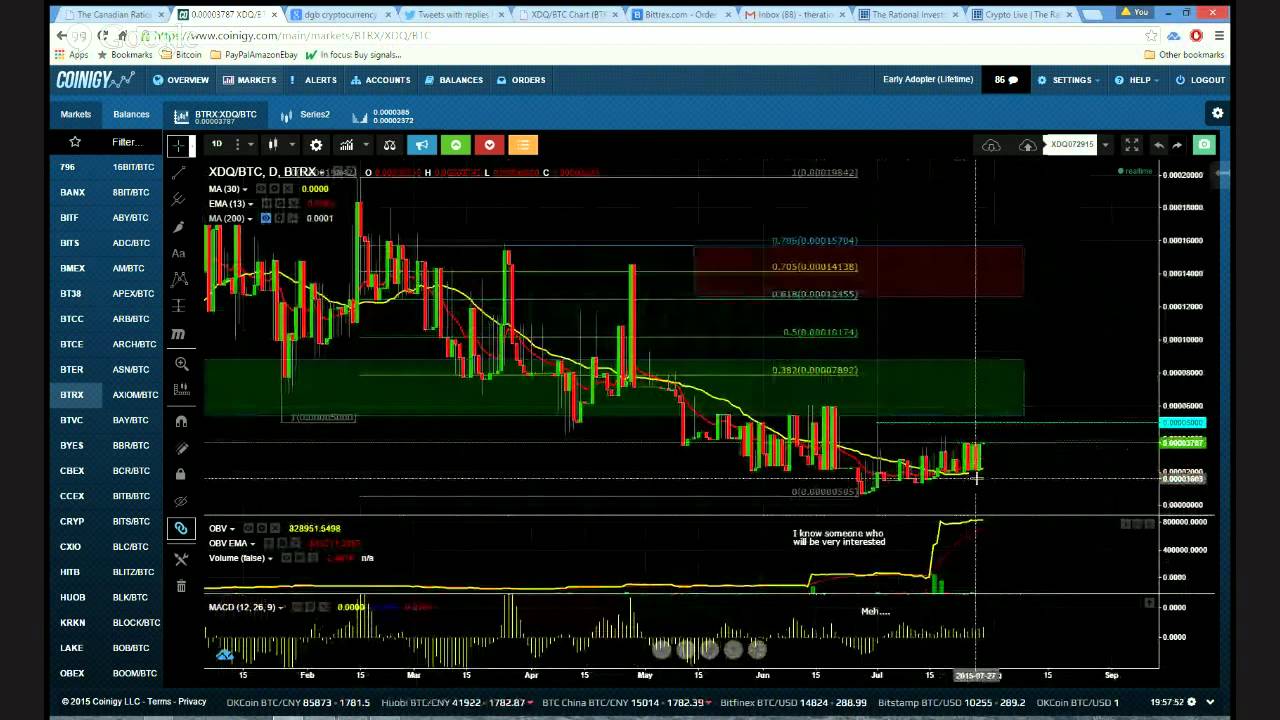The image size is (1280, 720).
Task: Open dropdown next to XDQ072915 layout name
Action: click(x=1105, y=145)
